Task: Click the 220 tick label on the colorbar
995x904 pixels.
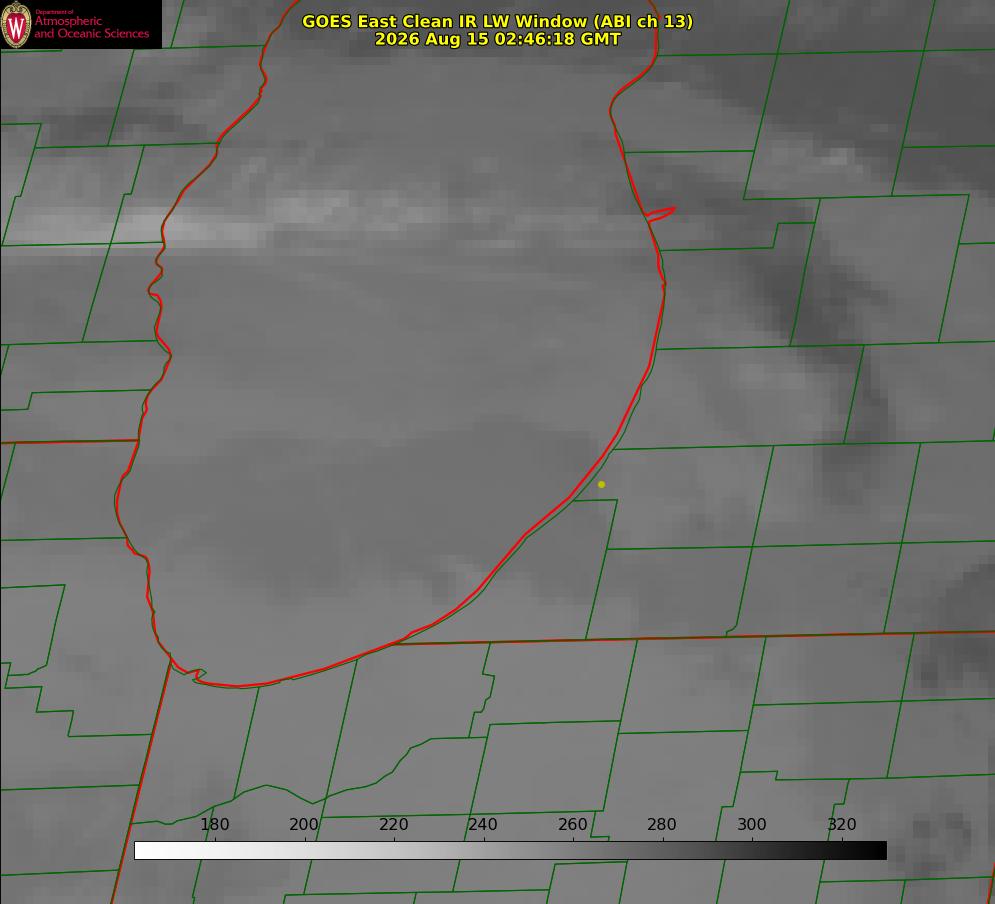Action: pyautogui.click(x=393, y=825)
